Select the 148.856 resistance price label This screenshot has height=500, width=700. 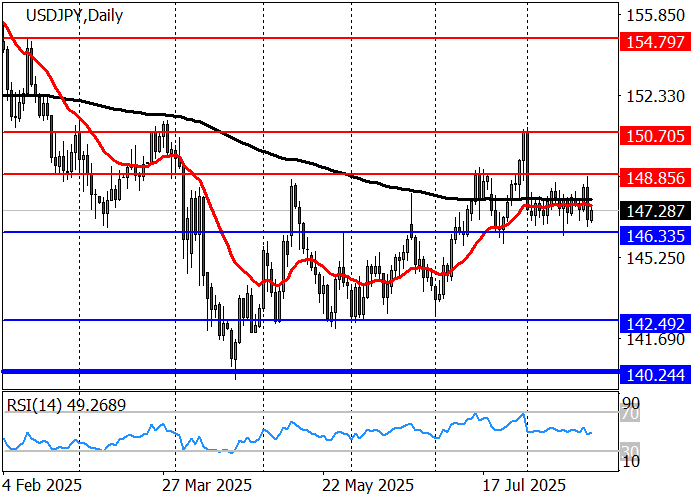click(655, 178)
